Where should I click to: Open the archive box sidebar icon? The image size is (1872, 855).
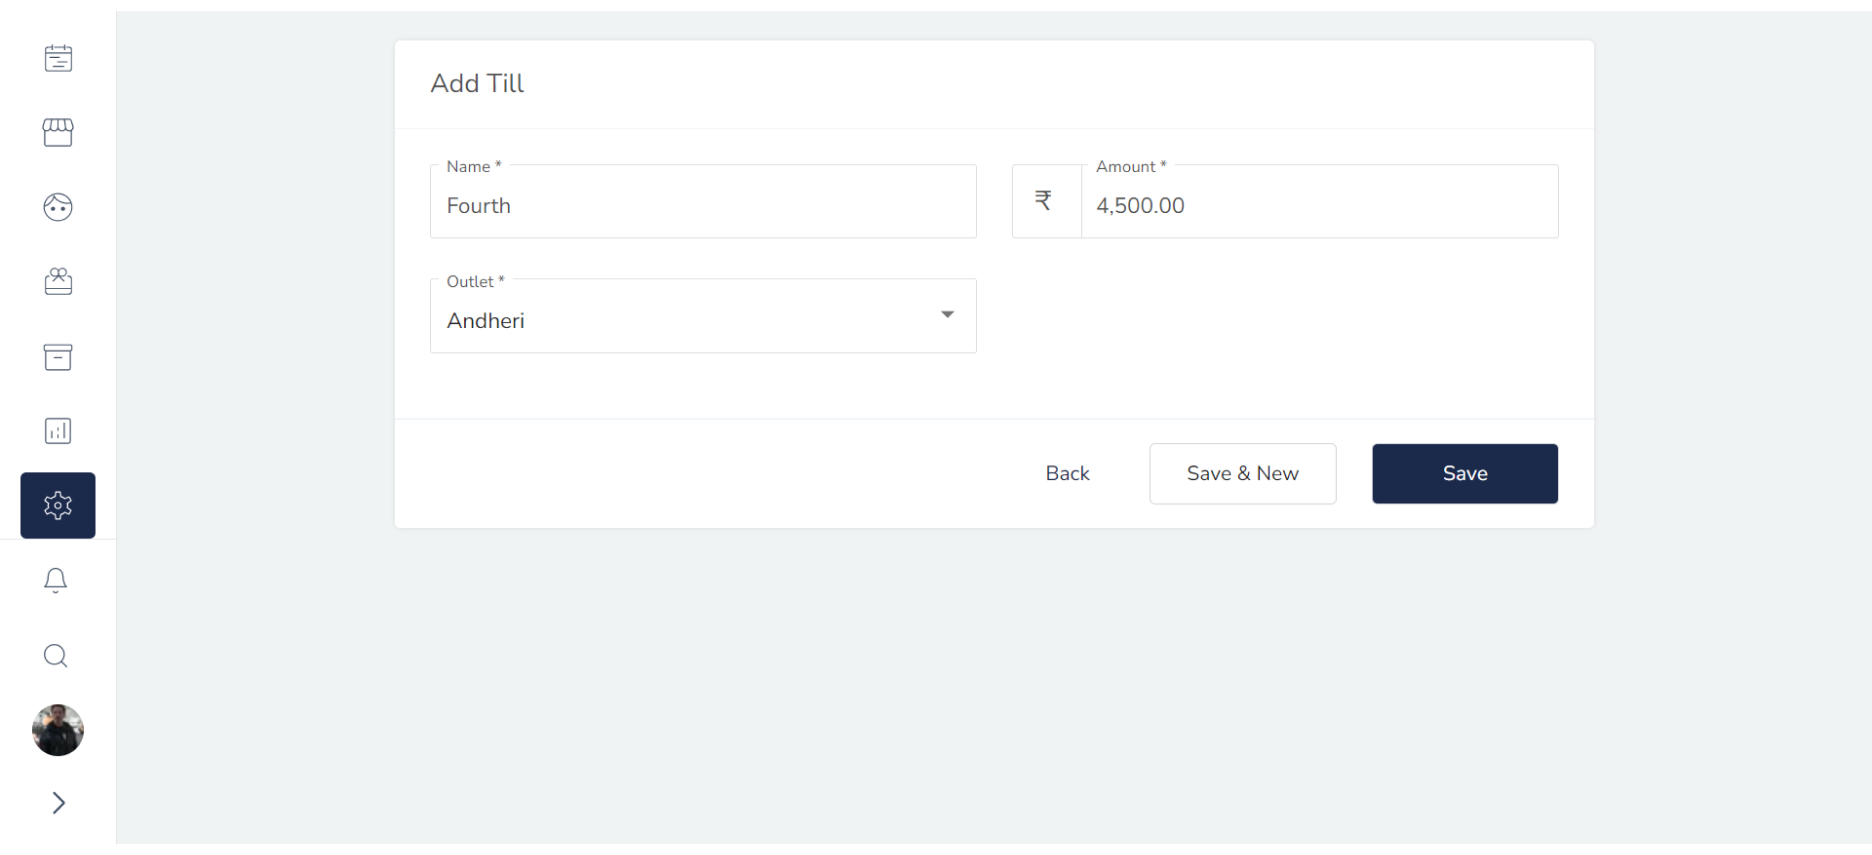point(58,357)
